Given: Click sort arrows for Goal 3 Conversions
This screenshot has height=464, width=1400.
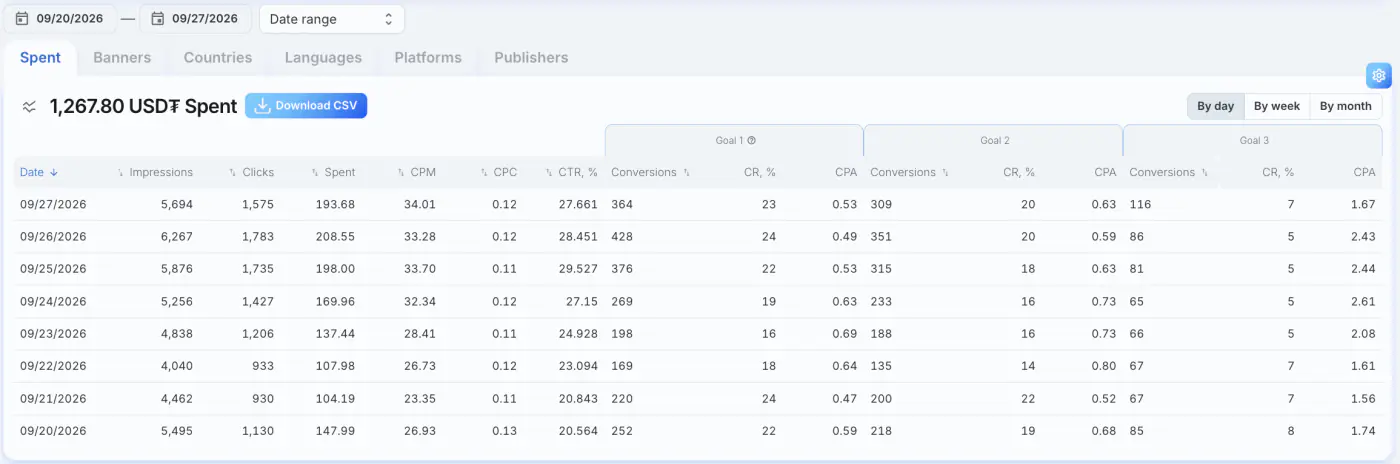Looking at the screenshot, I should [x=1204, y=172].
